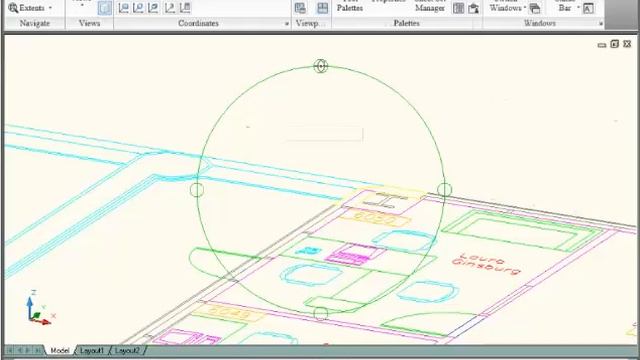Switch to the Layout2 tab
This screenshot has width=640, height=360.
click(x=127, y=351)
